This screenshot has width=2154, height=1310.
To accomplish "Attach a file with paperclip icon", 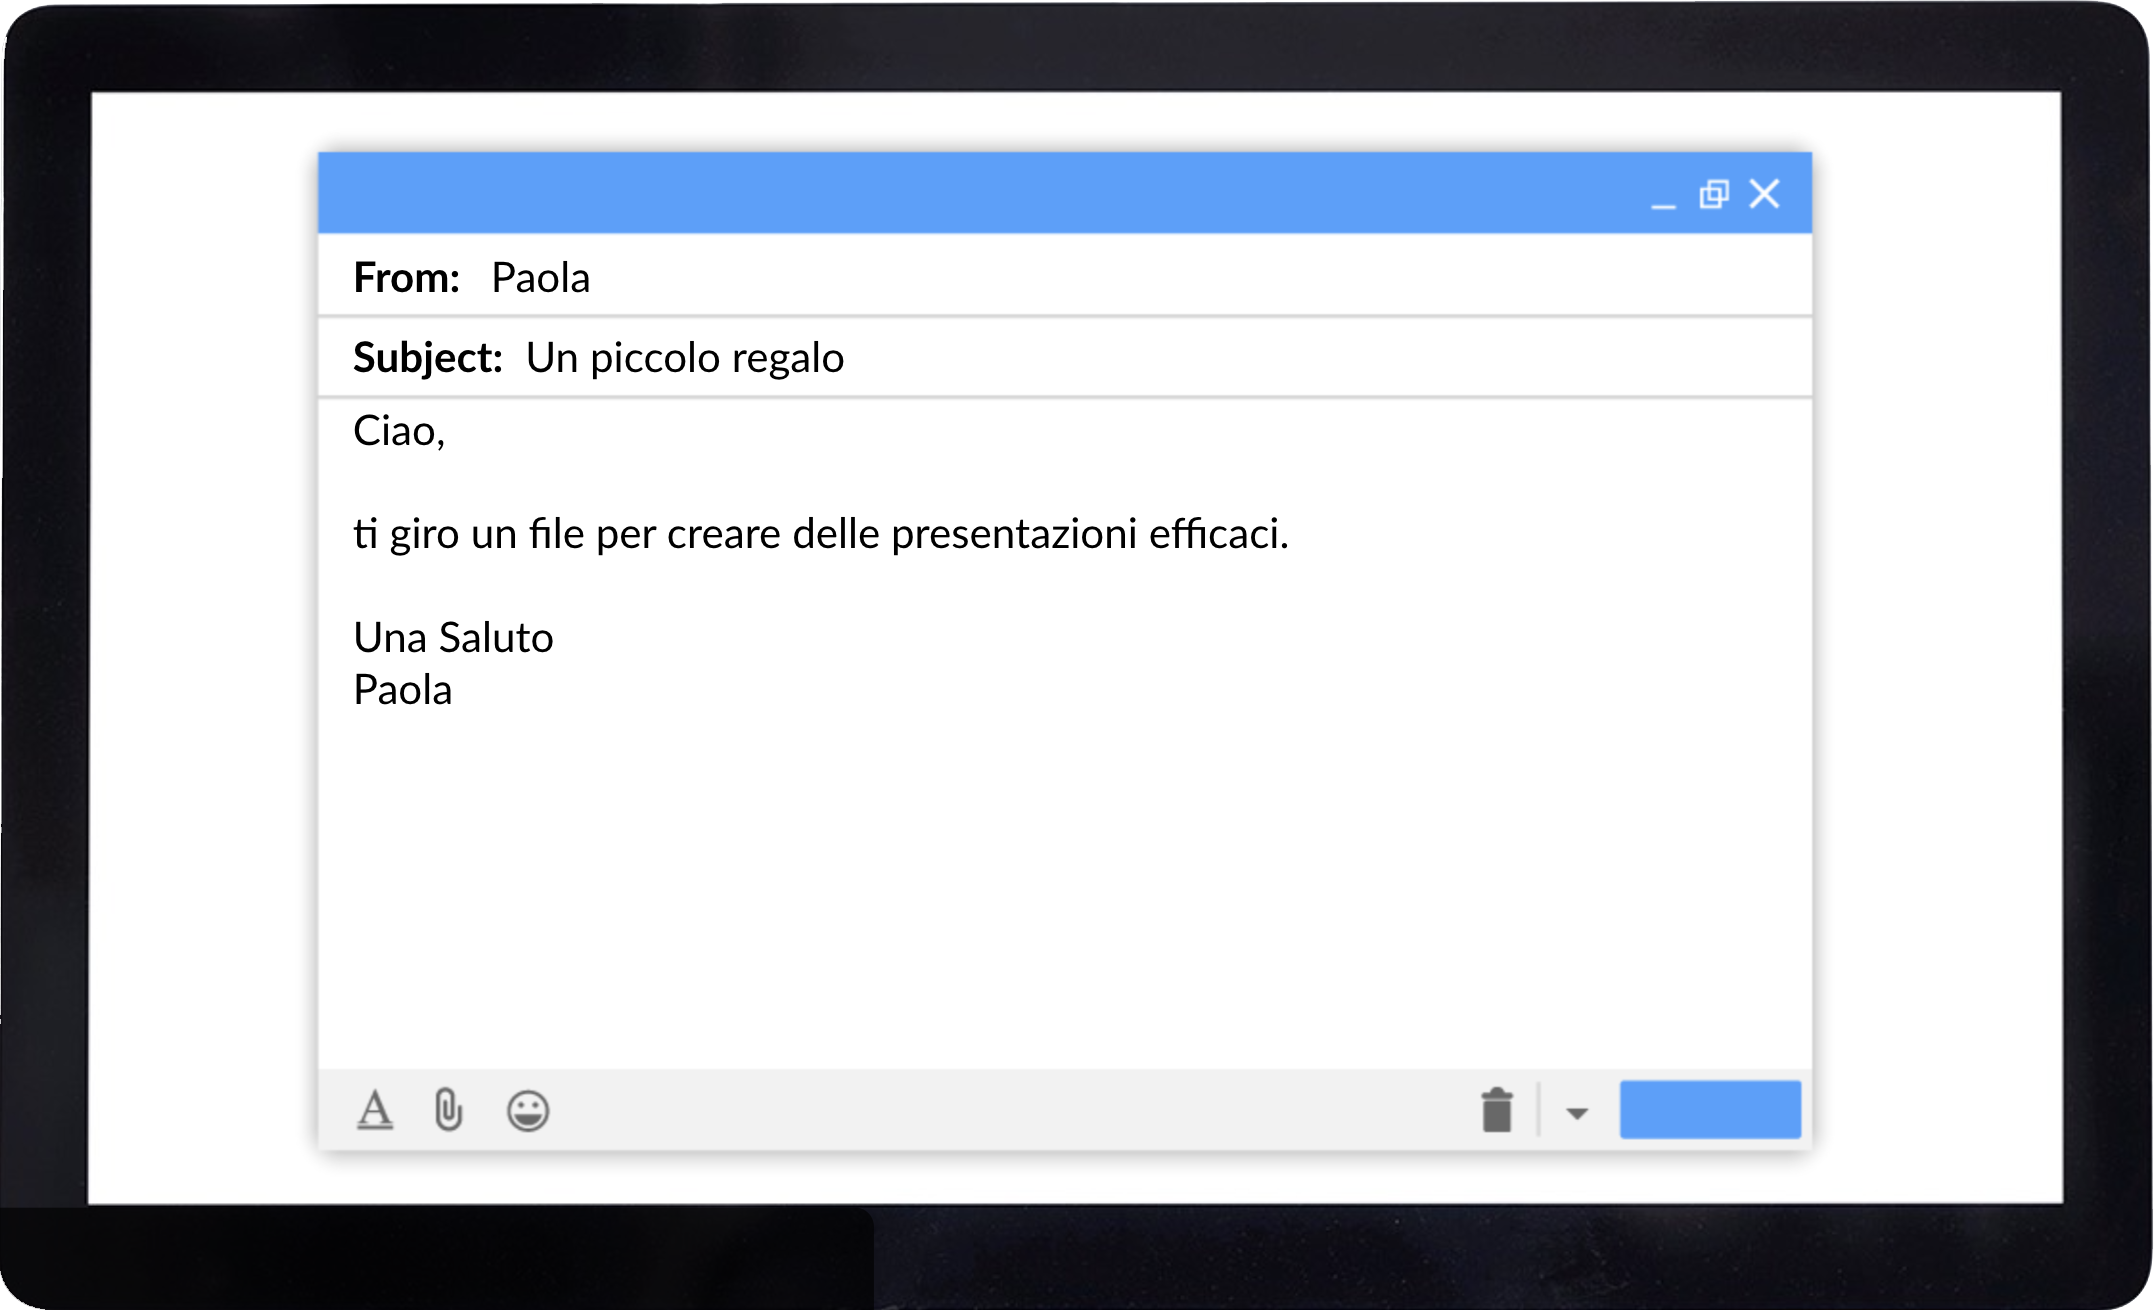I will point(449,1110).
